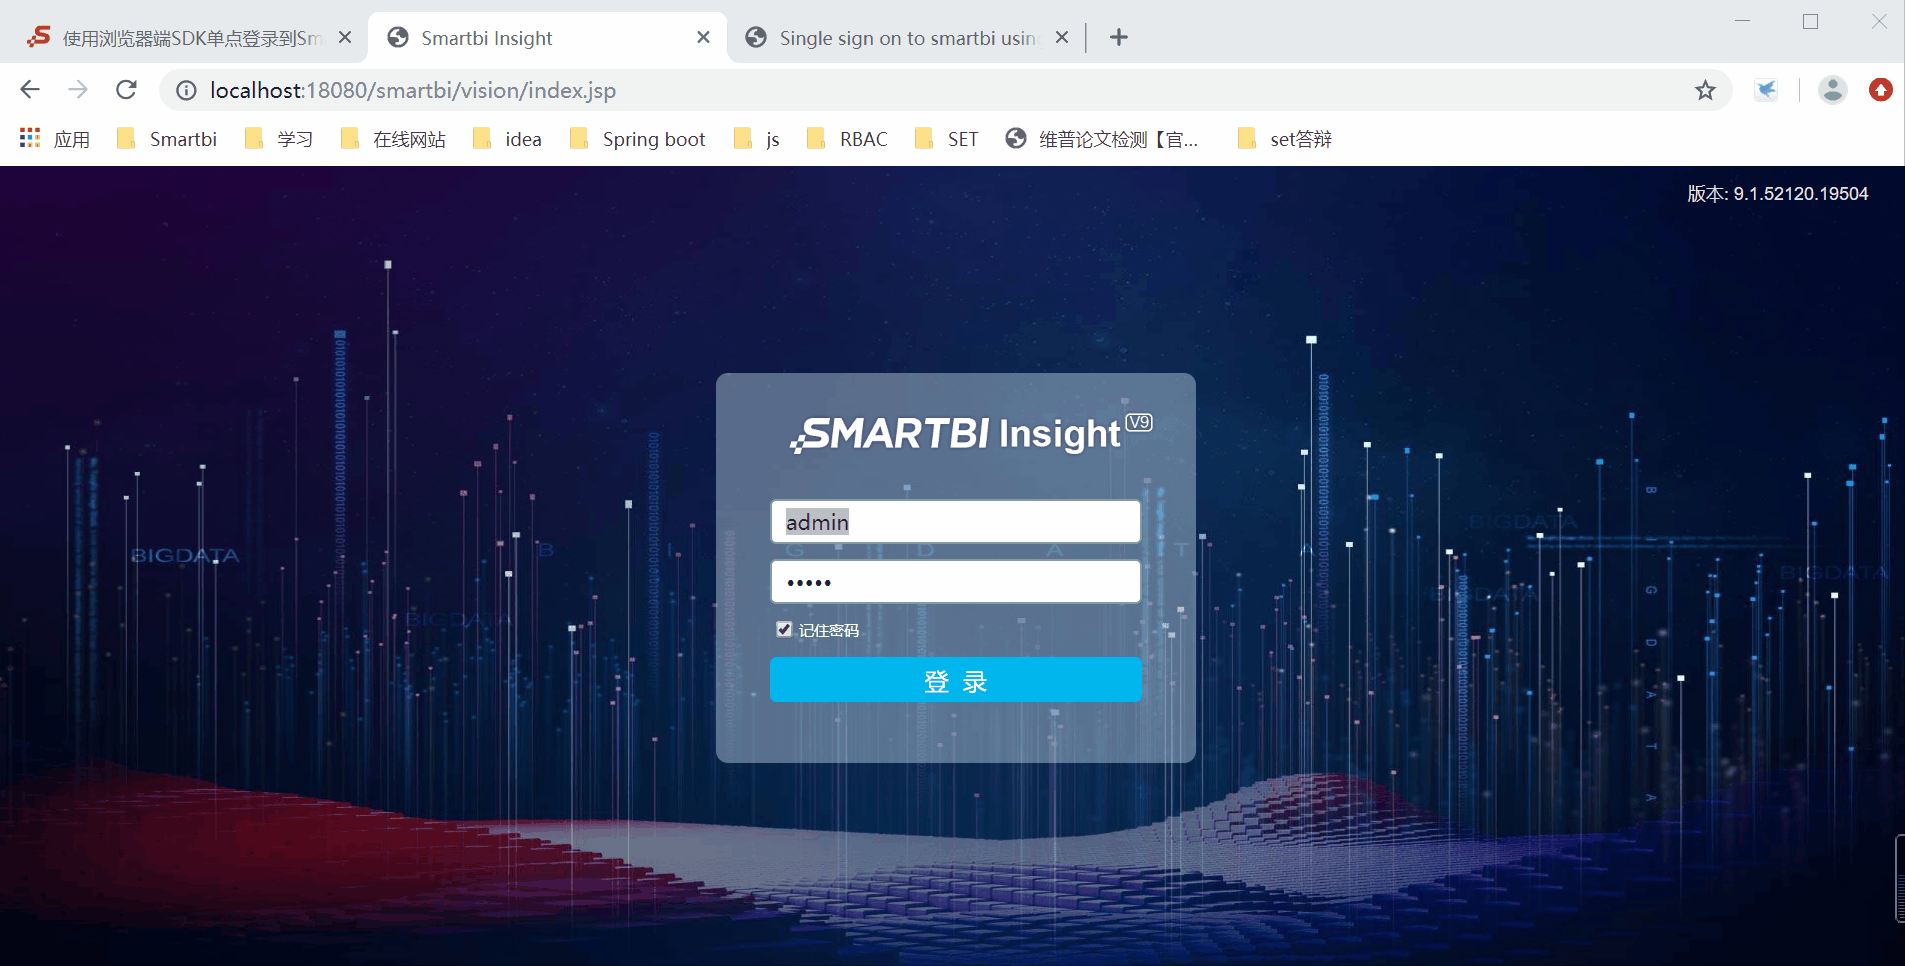View site information icon in address bar
This screenshot has width=1905, height=966.
coord(186,91)
